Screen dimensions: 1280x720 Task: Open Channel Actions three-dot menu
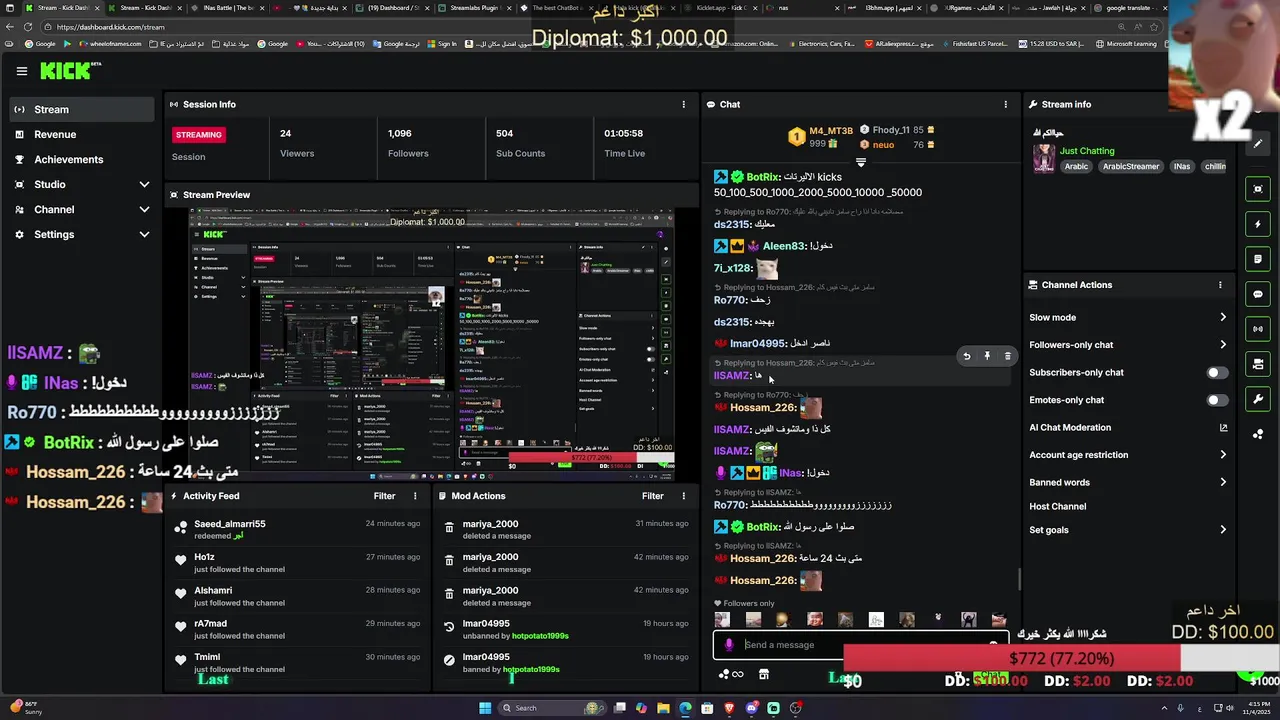coord(1220,285)
